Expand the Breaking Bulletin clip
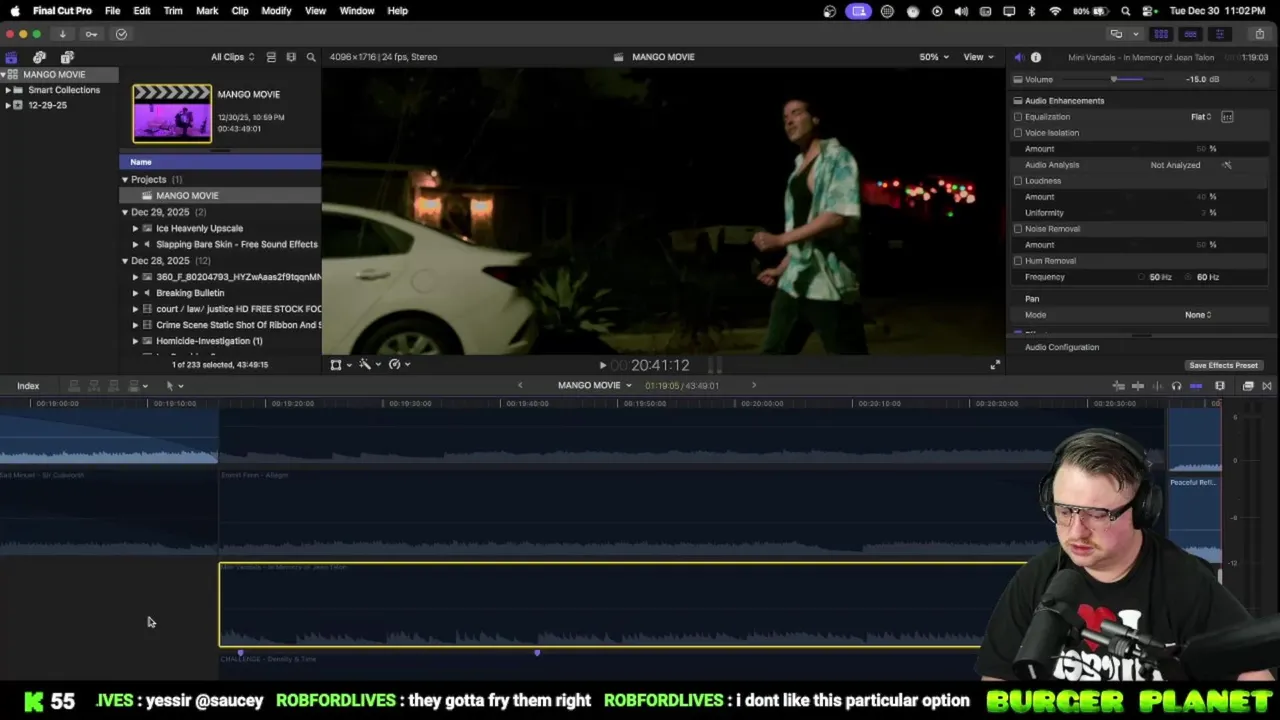Screen dimensions: 1280x720 (135, 293)
